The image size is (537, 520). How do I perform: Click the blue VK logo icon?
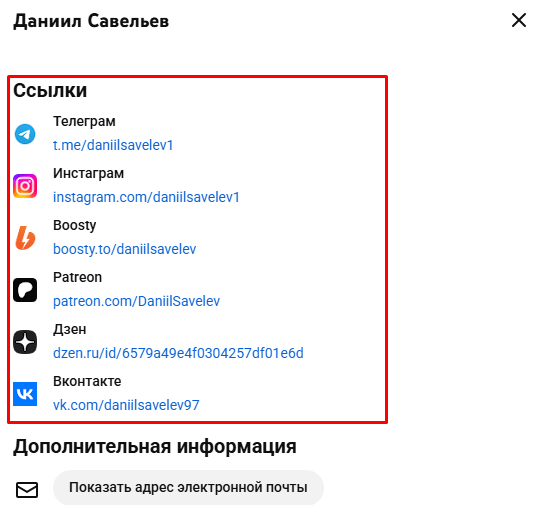[x=25, y=394]
